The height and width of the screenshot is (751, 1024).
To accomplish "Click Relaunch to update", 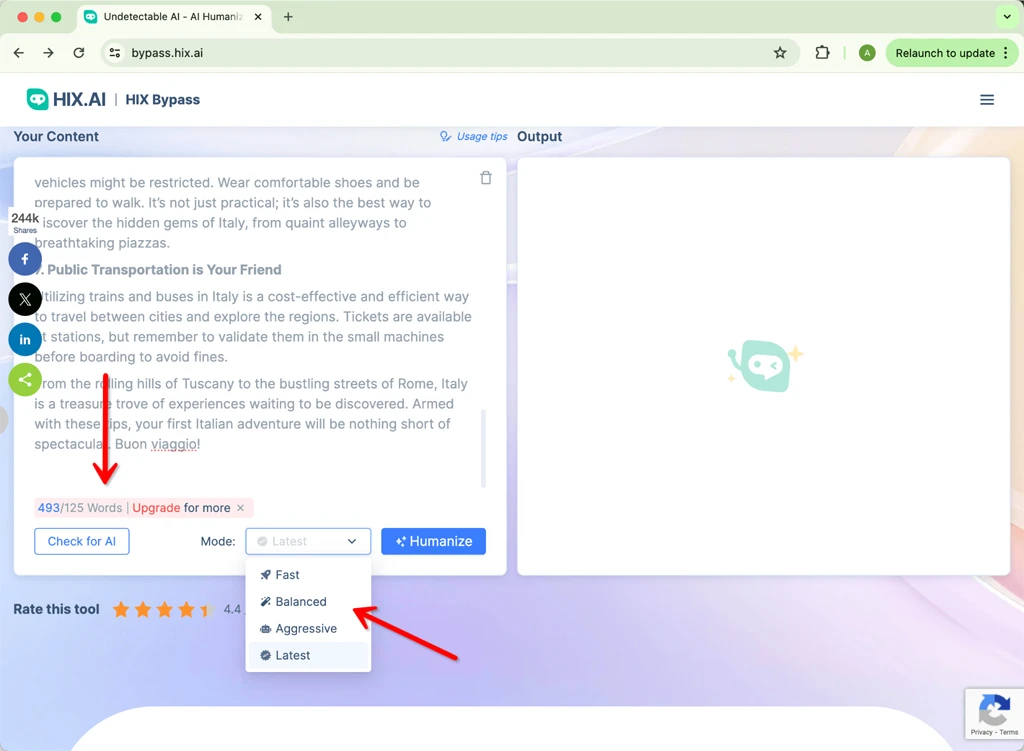I will 945,53.
